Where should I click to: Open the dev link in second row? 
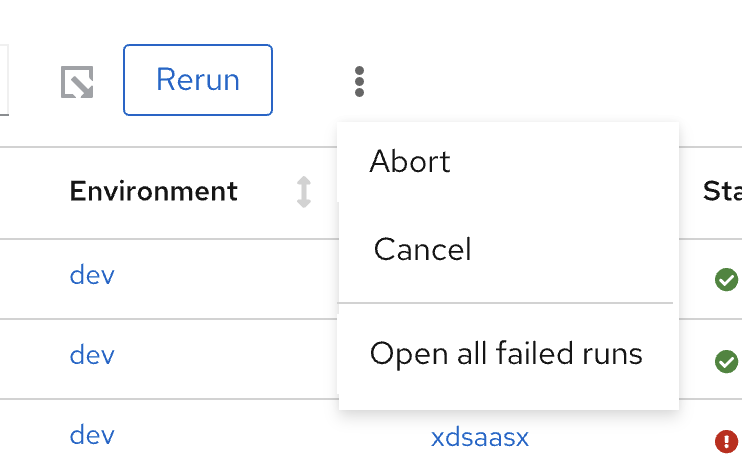point(92,355)
